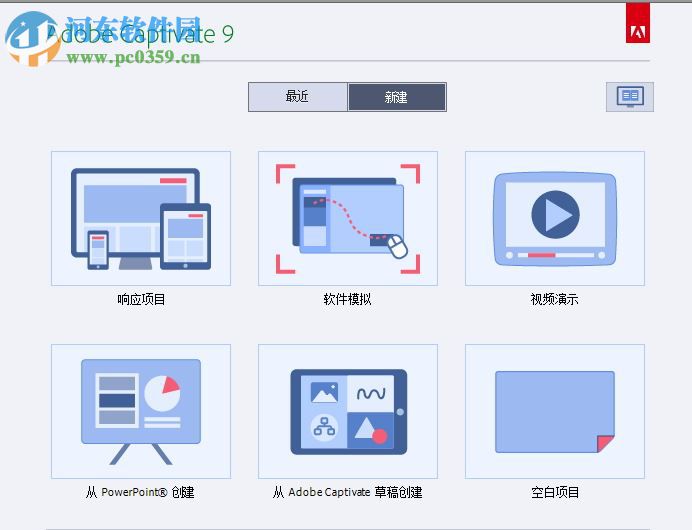692x530 pixels.
Task: Select the 从 PowerPoint 创建 thumbnail
Action: point(141,411)
